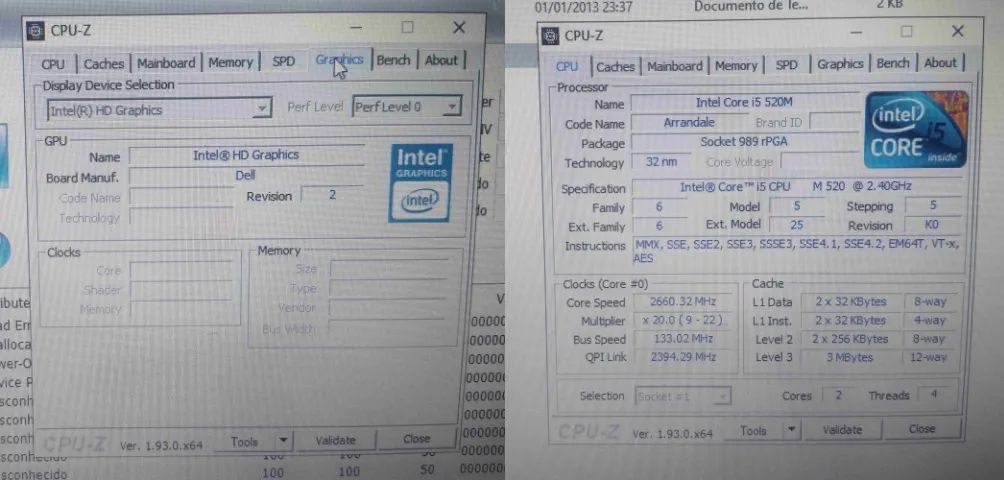
Task: Click Validate button in right CPU-Z window
Action: click(x=842, y=430)
